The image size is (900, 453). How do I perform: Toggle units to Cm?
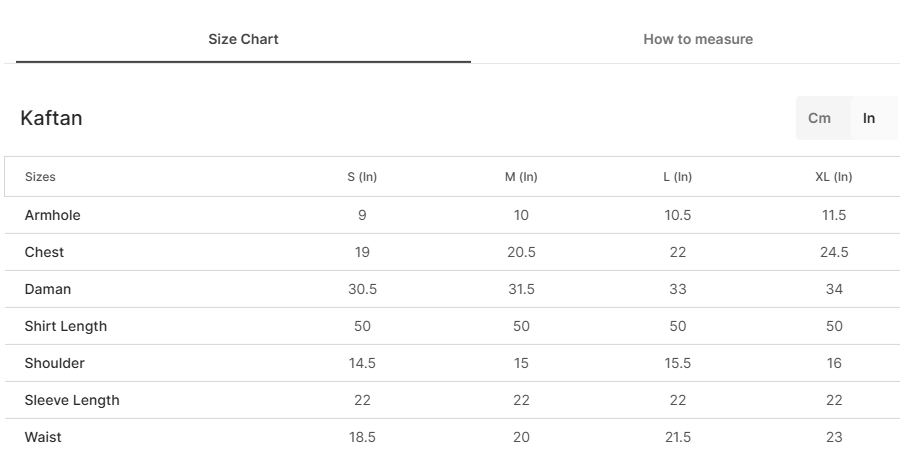click(819, 118)
